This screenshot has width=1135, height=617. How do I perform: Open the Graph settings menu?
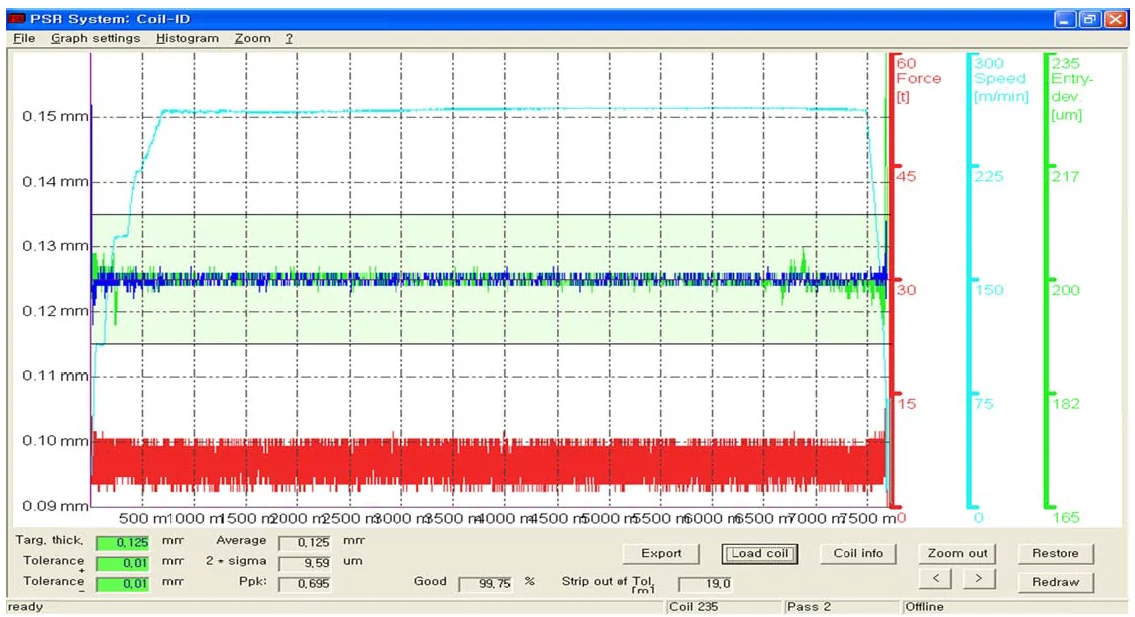(x=95, y=38)
